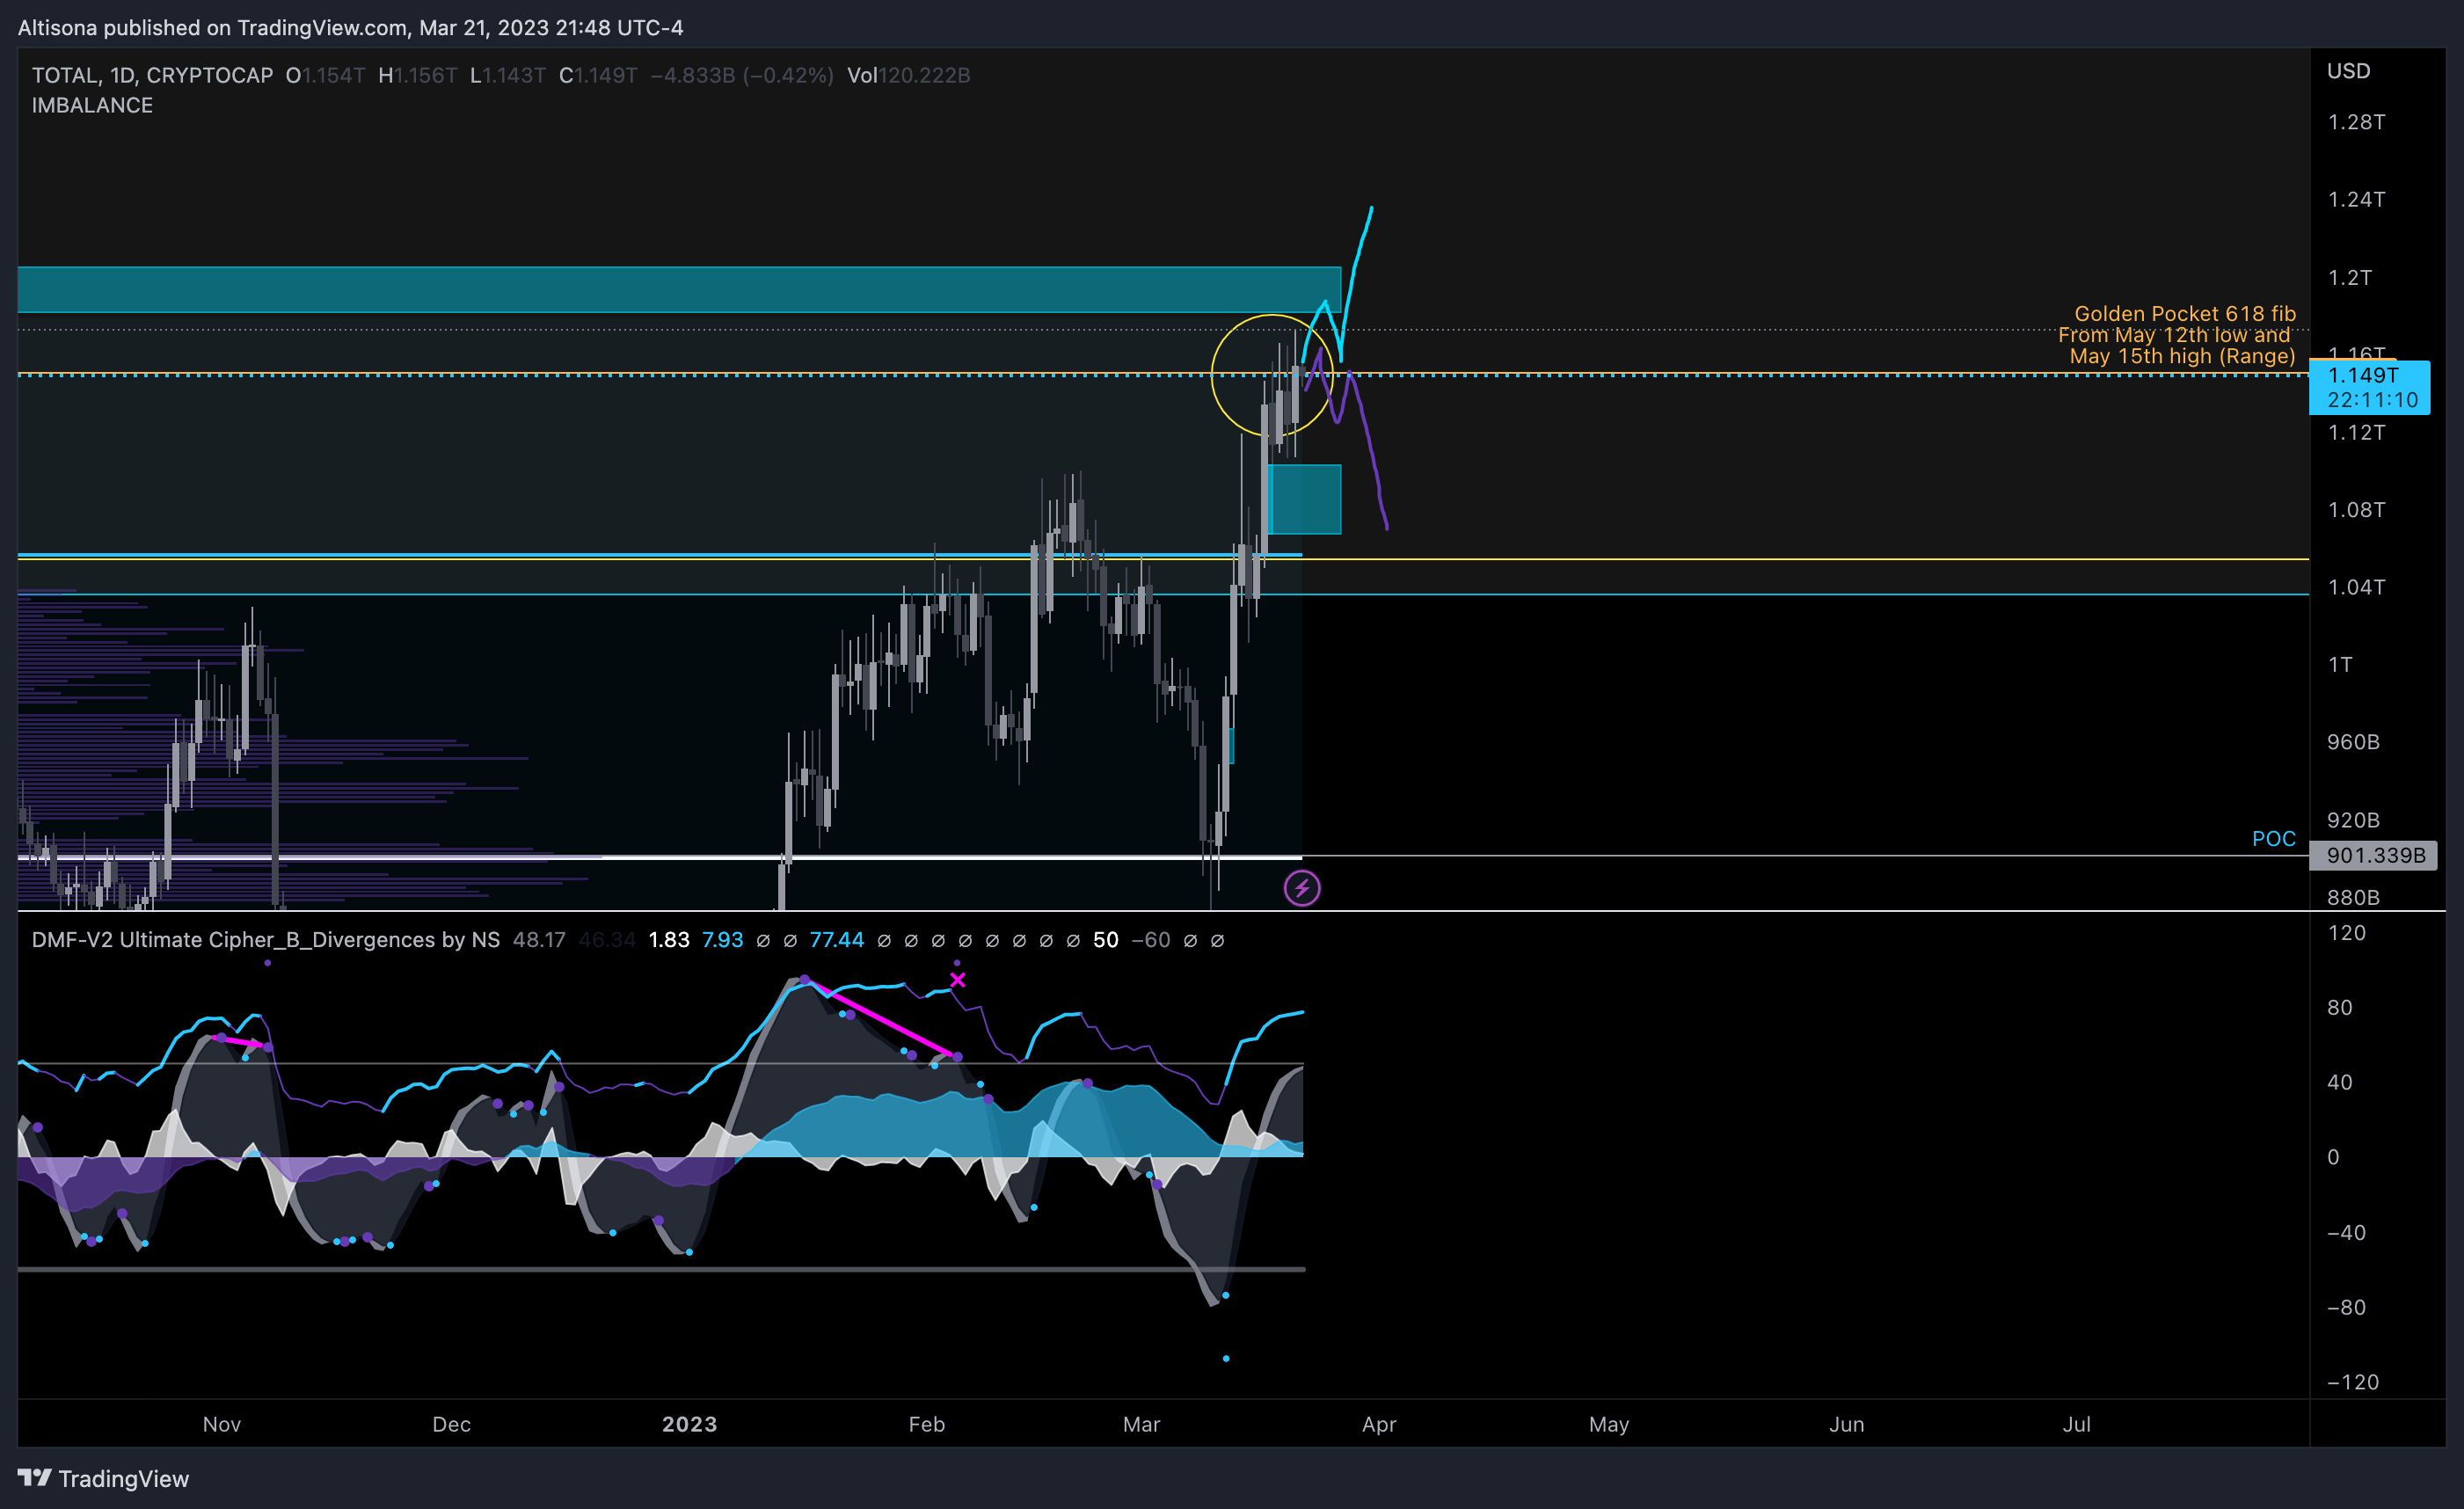The height and width of the screenshot is (1509, 2464).
Task: Click the open value O1.154T
Action: pos(325,75)
